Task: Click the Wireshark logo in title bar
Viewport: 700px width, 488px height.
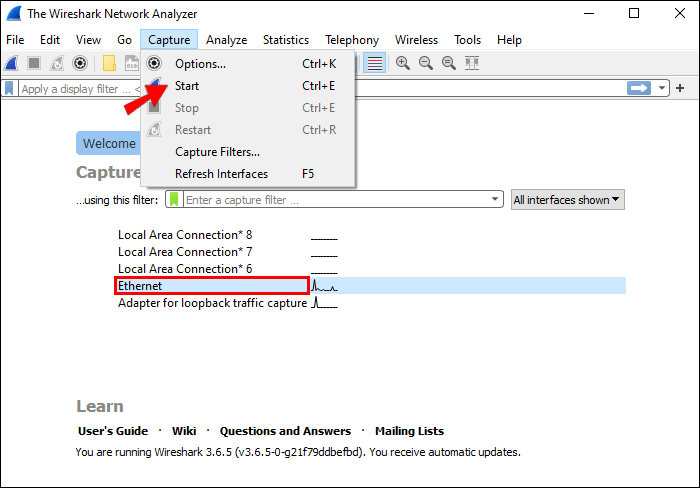Action: pyautogui.click(x=14, y=13)
